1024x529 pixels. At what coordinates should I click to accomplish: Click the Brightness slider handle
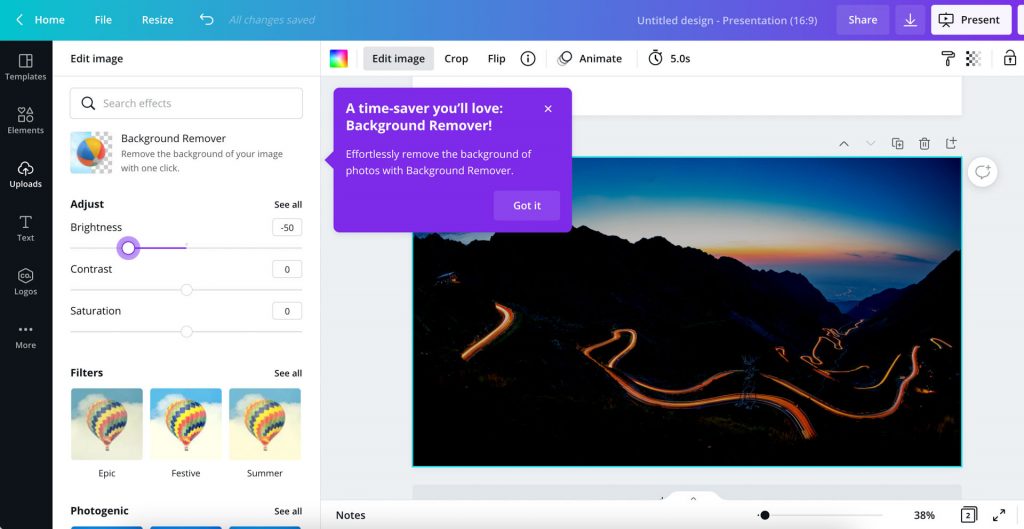[128, 248]
